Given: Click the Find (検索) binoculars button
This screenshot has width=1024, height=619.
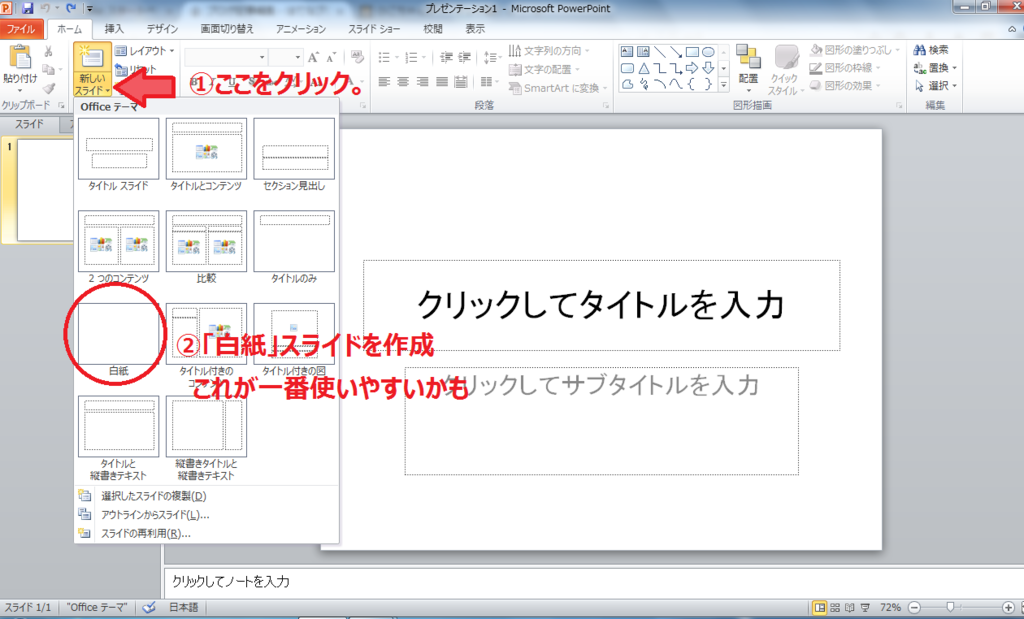Looking at the screenshot, I should pos(931,50).
